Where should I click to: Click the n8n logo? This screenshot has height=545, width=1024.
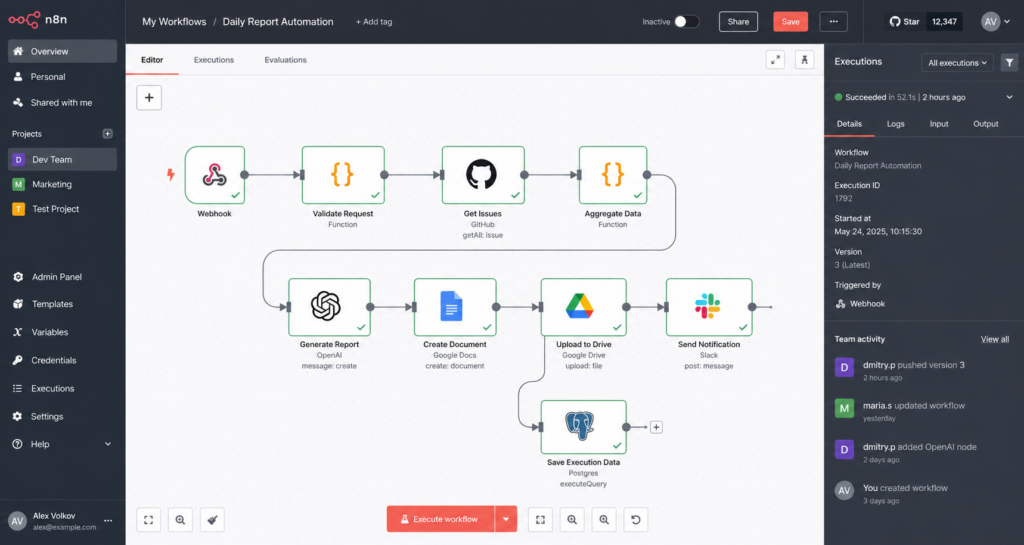click(38, 20)
